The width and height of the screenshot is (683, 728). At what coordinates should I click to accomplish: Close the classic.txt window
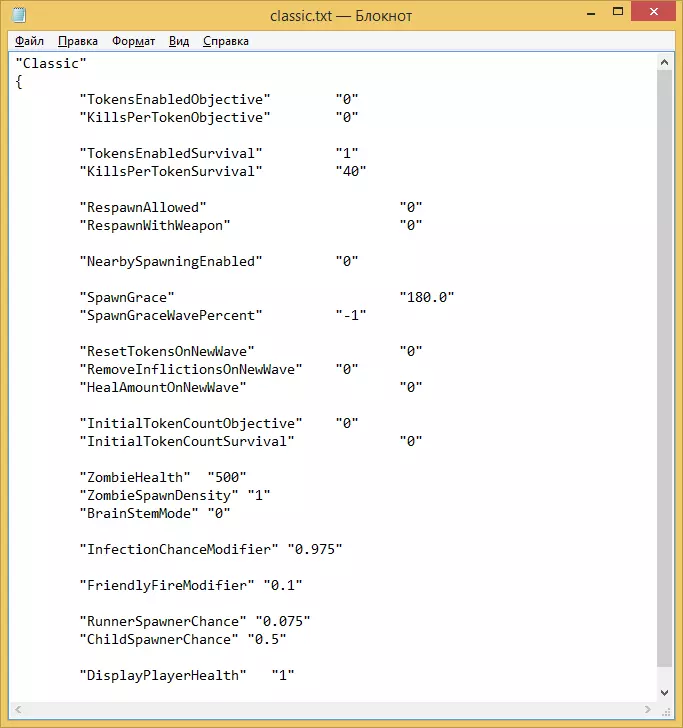click(653, 12)
